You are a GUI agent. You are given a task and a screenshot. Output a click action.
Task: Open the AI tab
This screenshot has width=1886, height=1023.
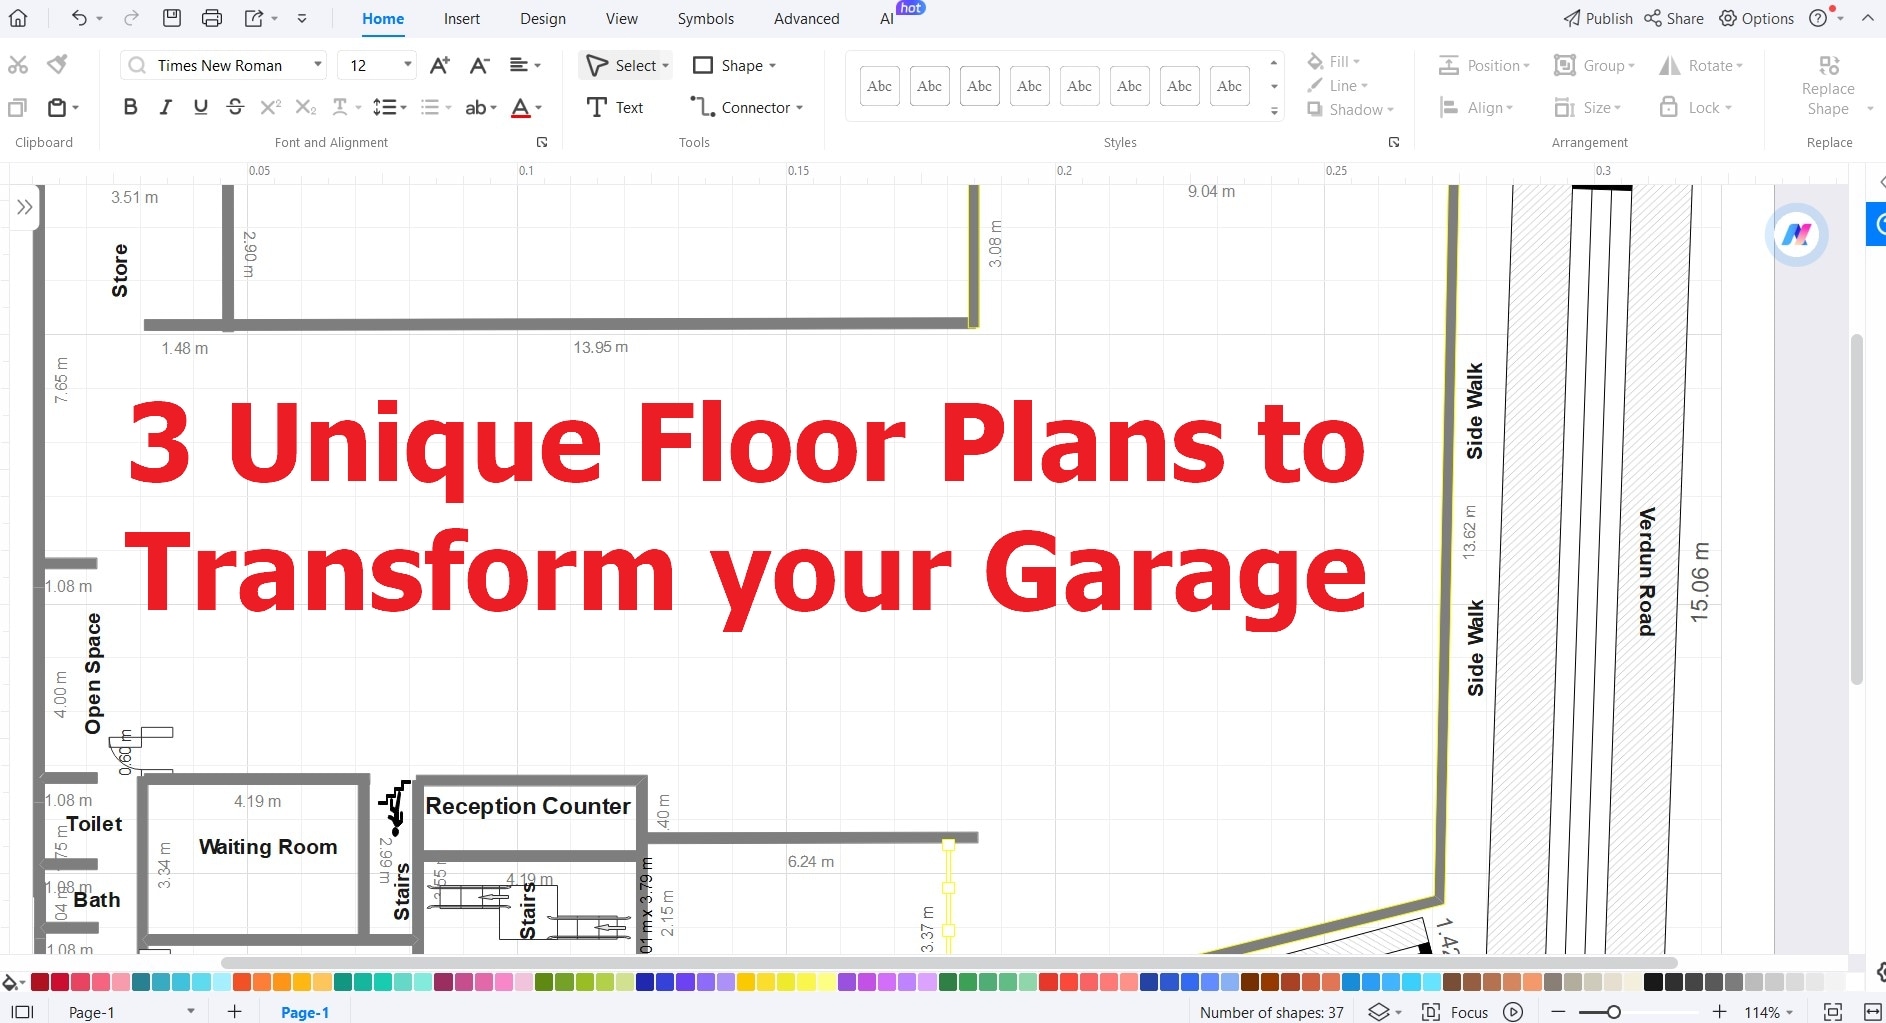point(886,18)
